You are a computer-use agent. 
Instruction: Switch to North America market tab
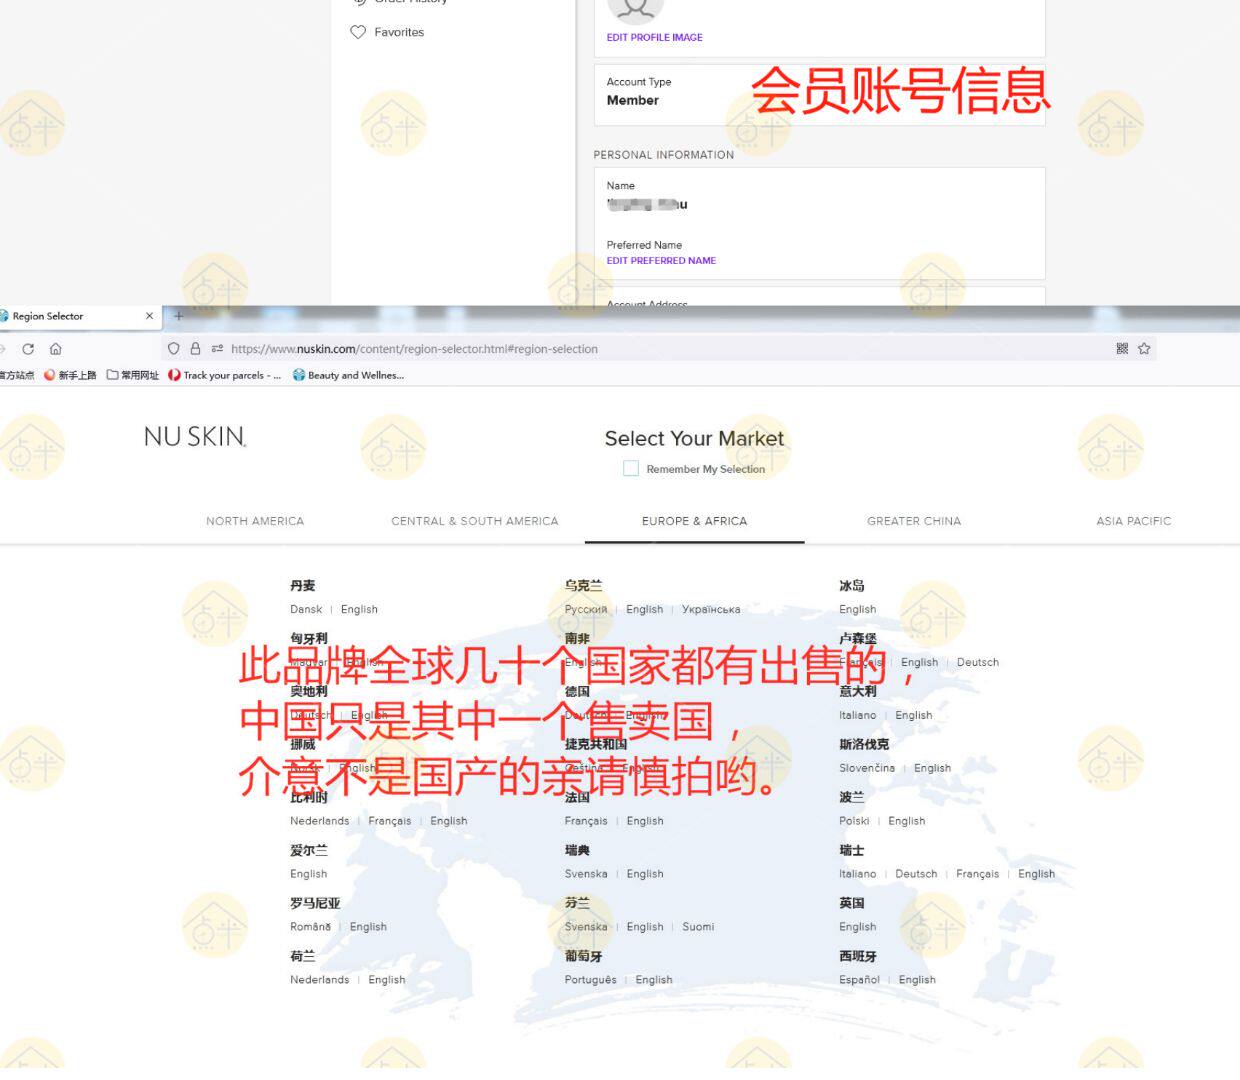(255, 521)
